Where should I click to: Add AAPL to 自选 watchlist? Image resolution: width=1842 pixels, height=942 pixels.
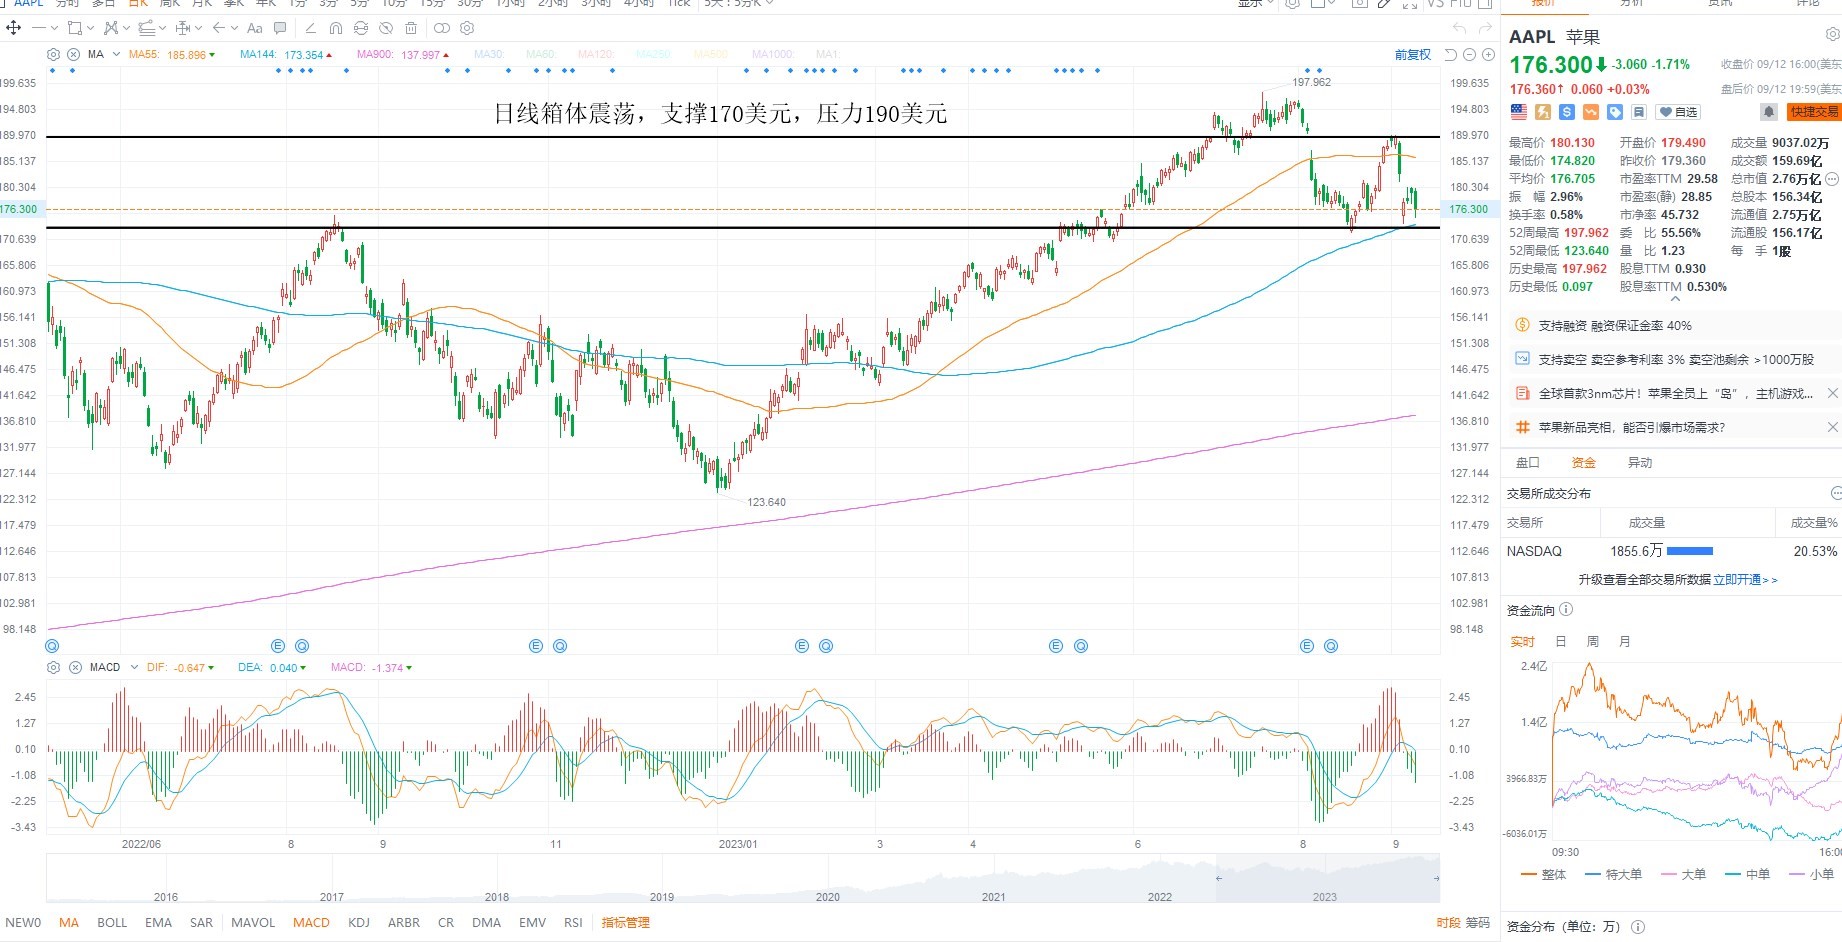pos(1678,112)
